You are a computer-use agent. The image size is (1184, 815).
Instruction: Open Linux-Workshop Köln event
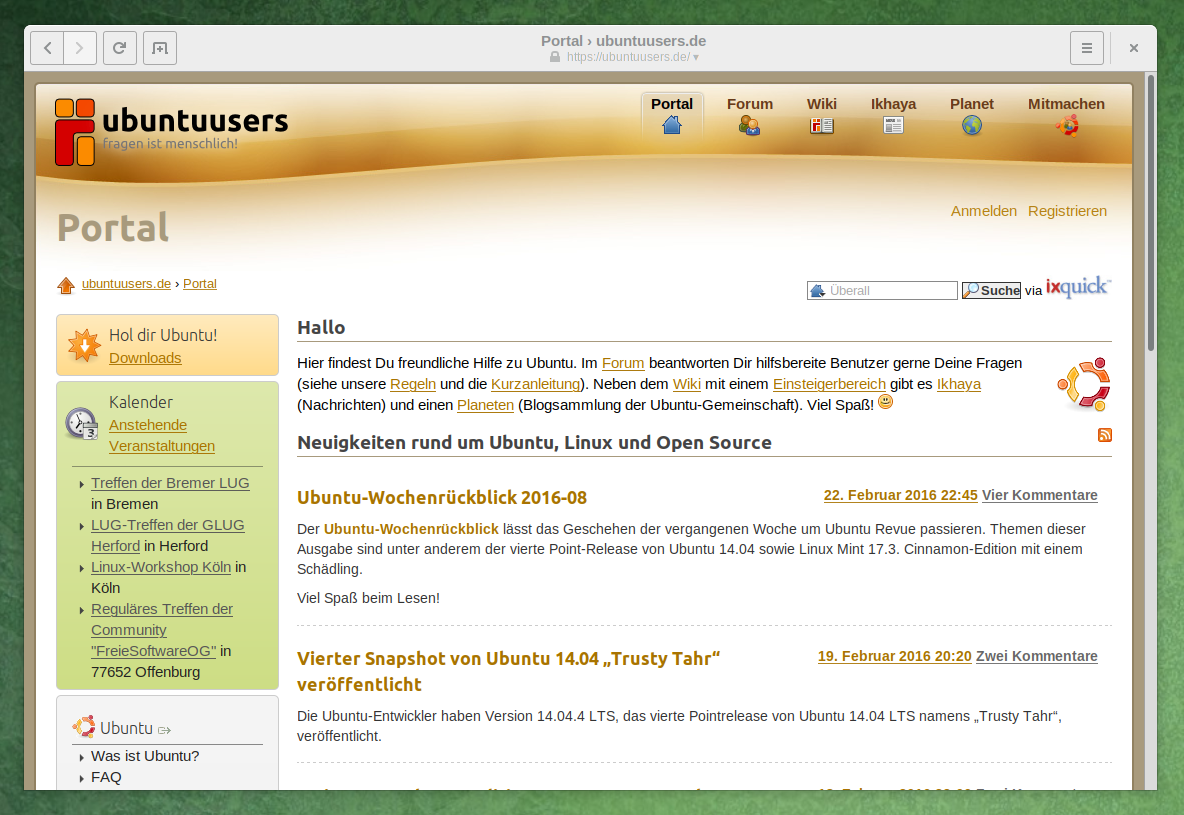point(161,567)
